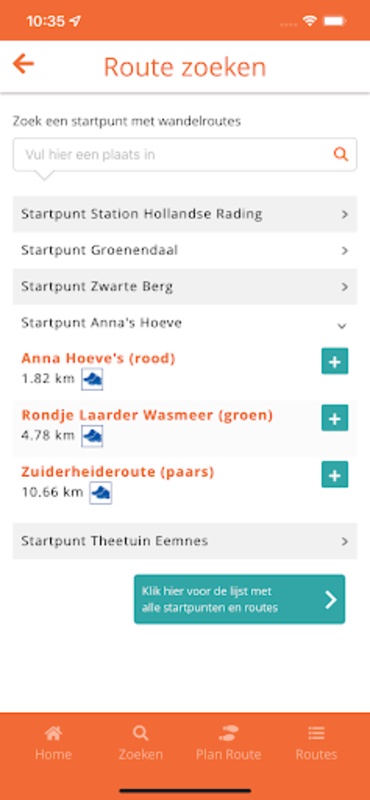Open list of all startpunten en routes
370x800 pixels.
coord(239,599)
